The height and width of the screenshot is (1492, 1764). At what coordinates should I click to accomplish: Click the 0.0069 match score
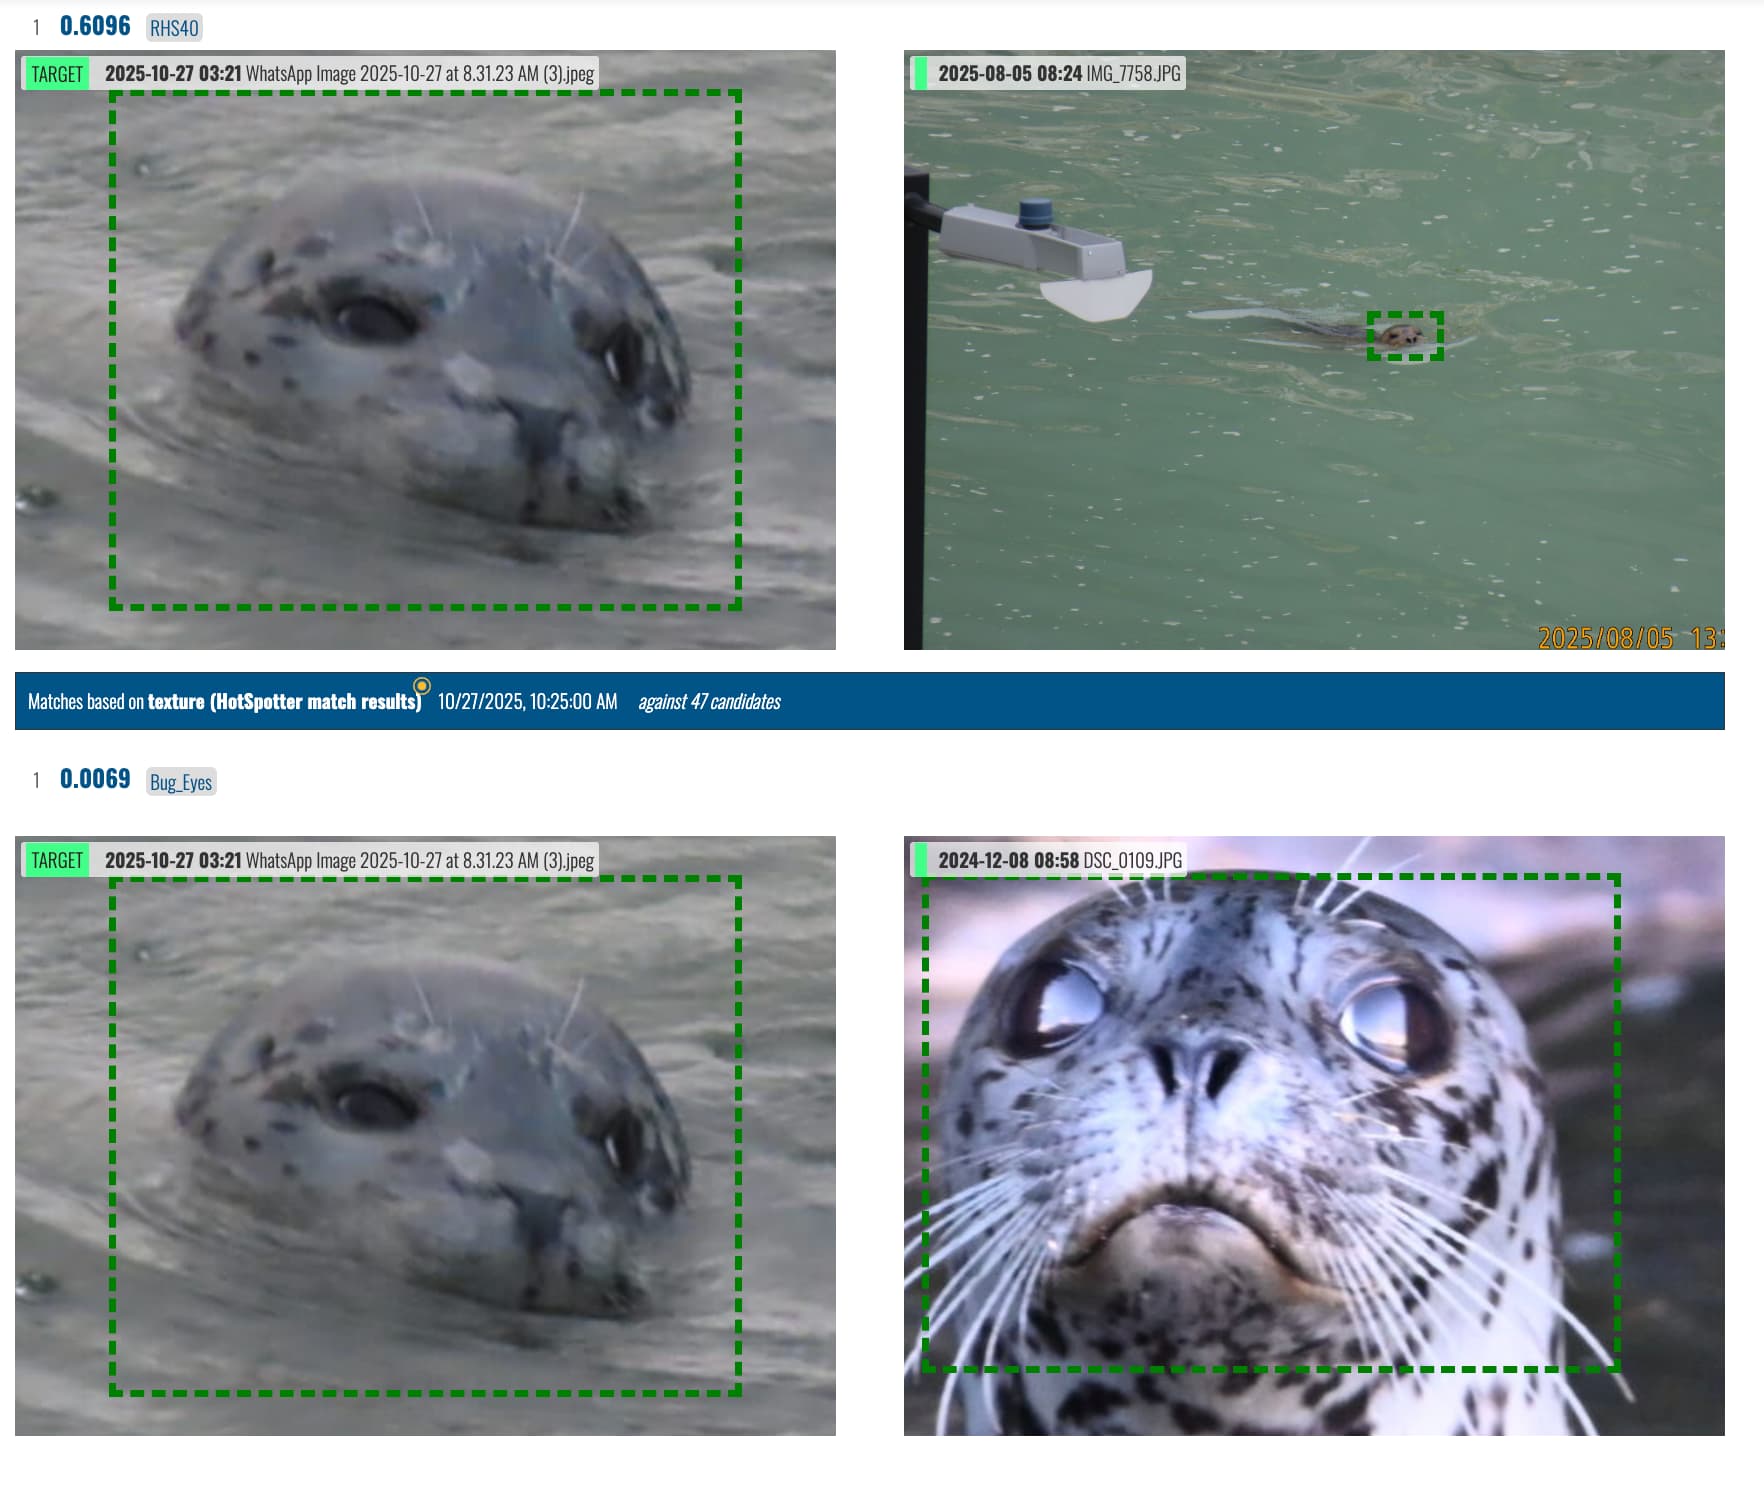point(95,779)
